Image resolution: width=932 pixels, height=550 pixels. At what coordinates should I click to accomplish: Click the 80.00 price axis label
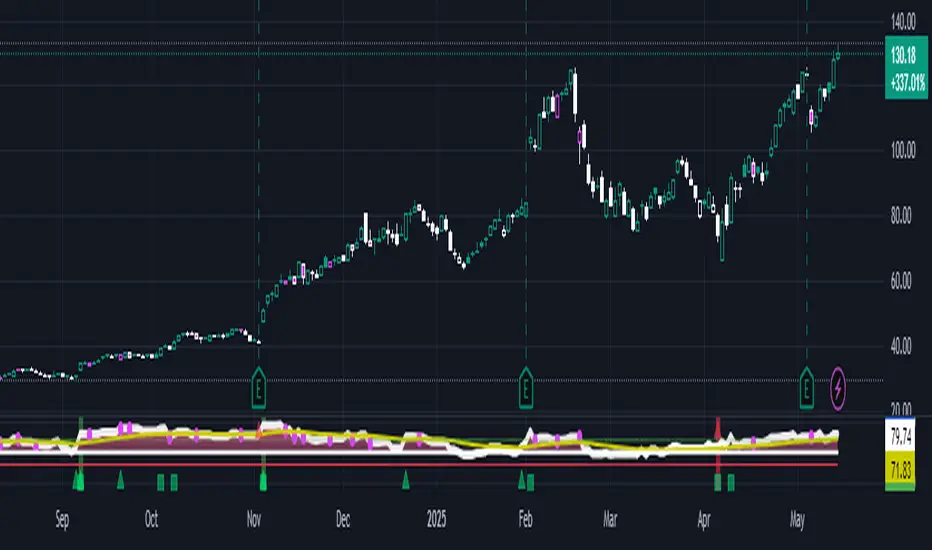(x=902, y=216)
